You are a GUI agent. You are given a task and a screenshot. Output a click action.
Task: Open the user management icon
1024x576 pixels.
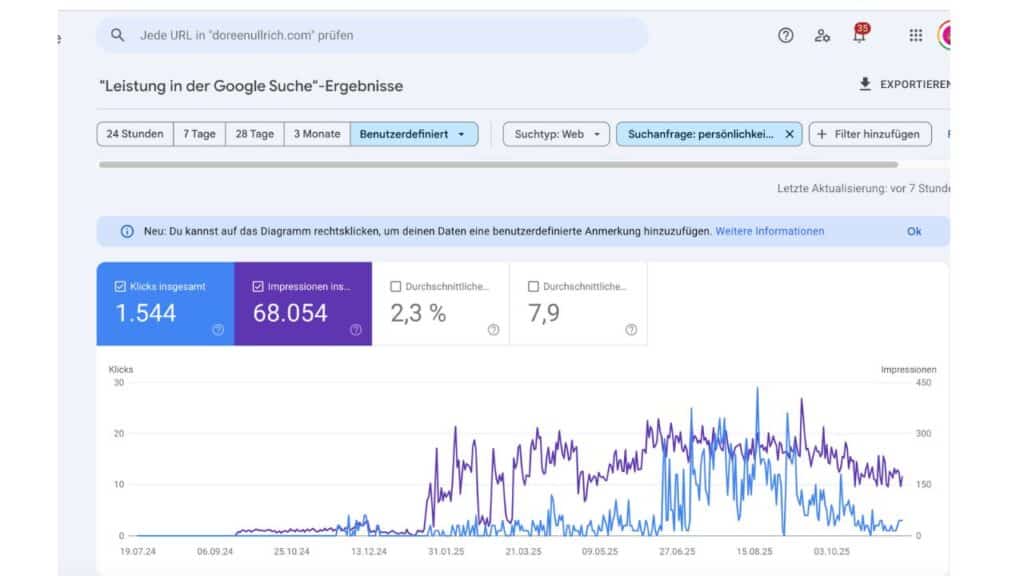point(822,35)
